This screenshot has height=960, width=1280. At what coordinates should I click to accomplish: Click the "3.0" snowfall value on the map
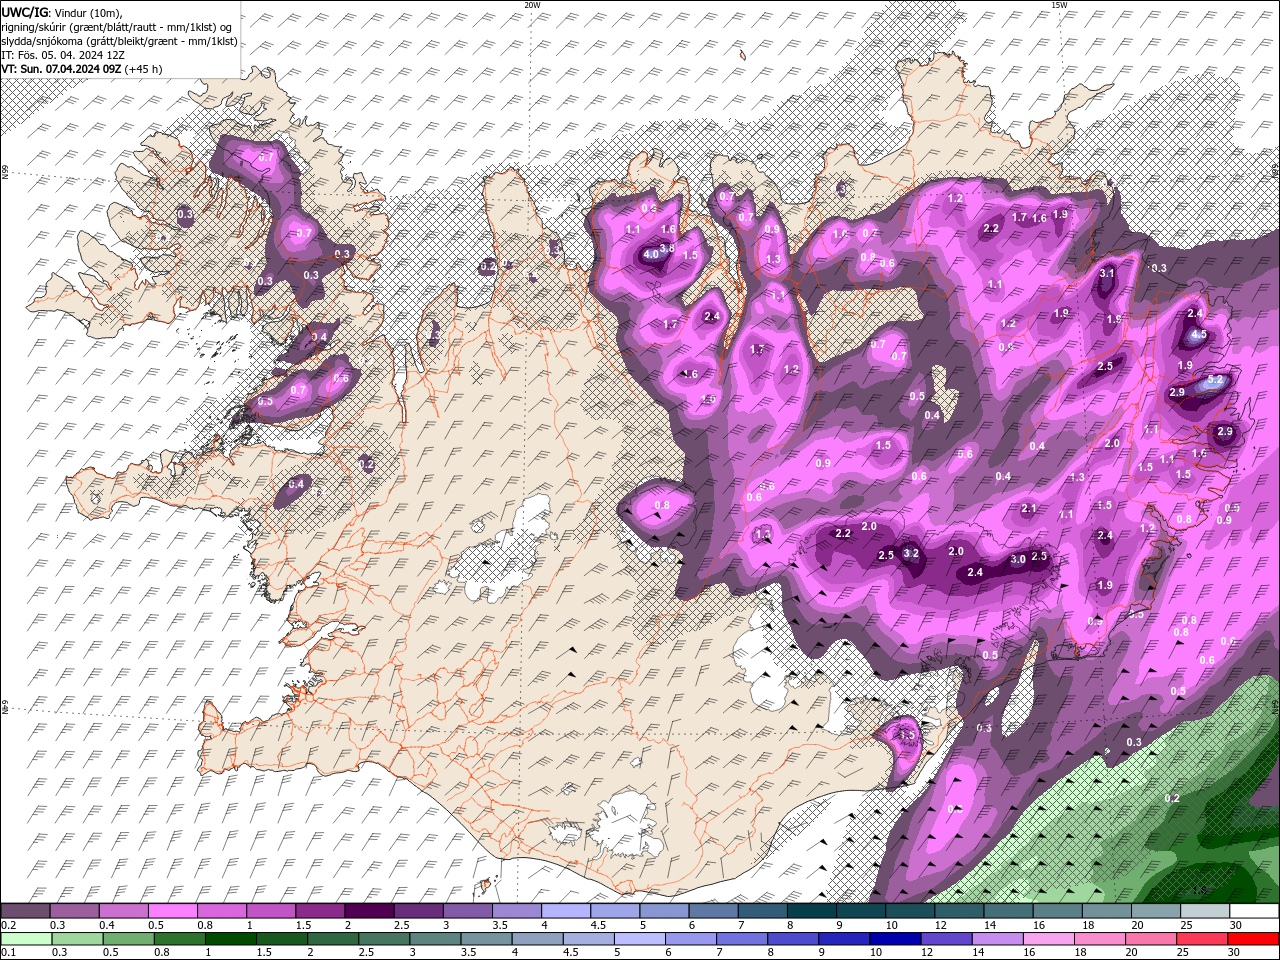(1018, 559)
